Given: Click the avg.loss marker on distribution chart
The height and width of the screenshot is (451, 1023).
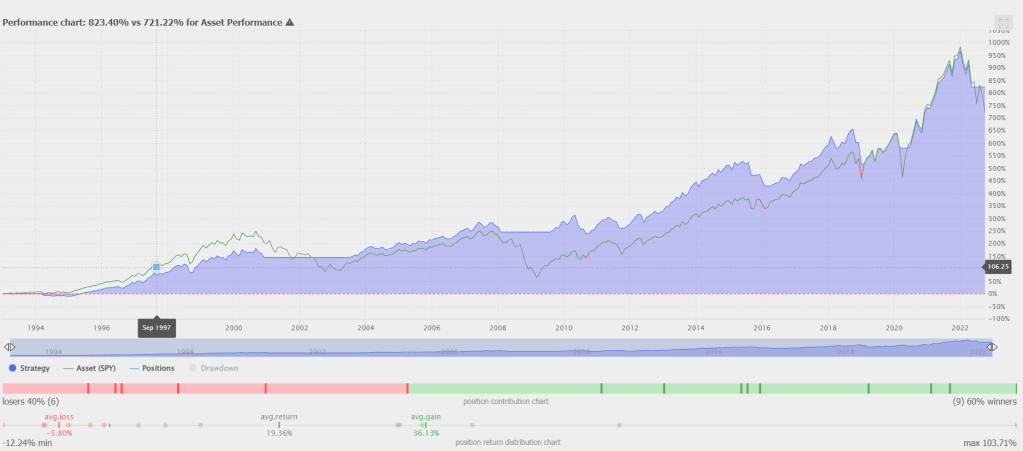Looking at the screenshot, I should pos(59,425).
